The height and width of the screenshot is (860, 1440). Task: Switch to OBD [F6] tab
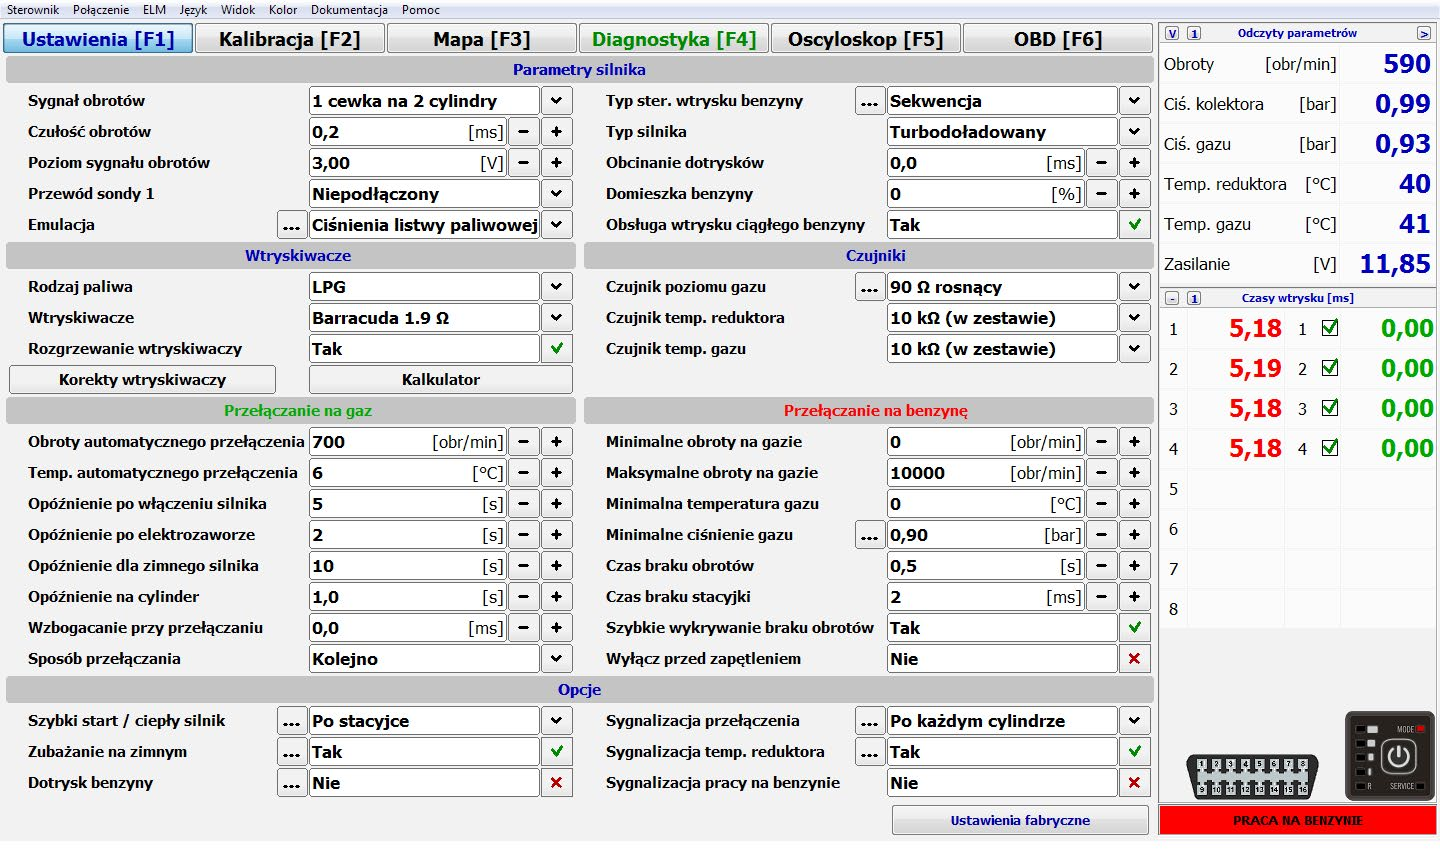click(x=1058, y=39)
